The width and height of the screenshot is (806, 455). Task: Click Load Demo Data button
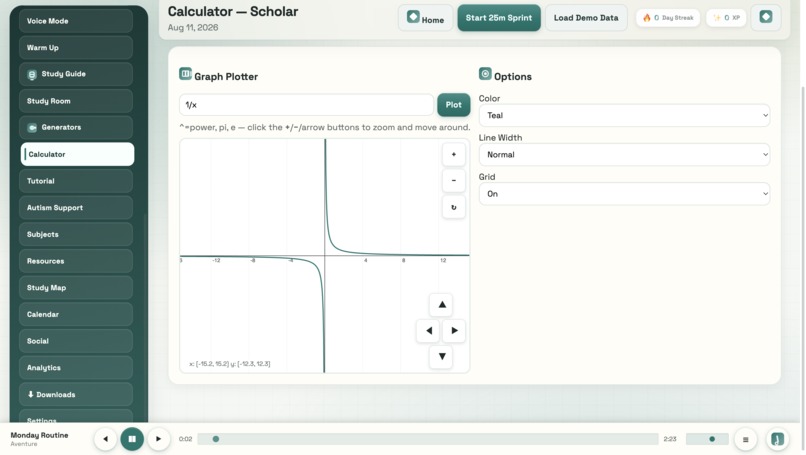tap(586, 18)
